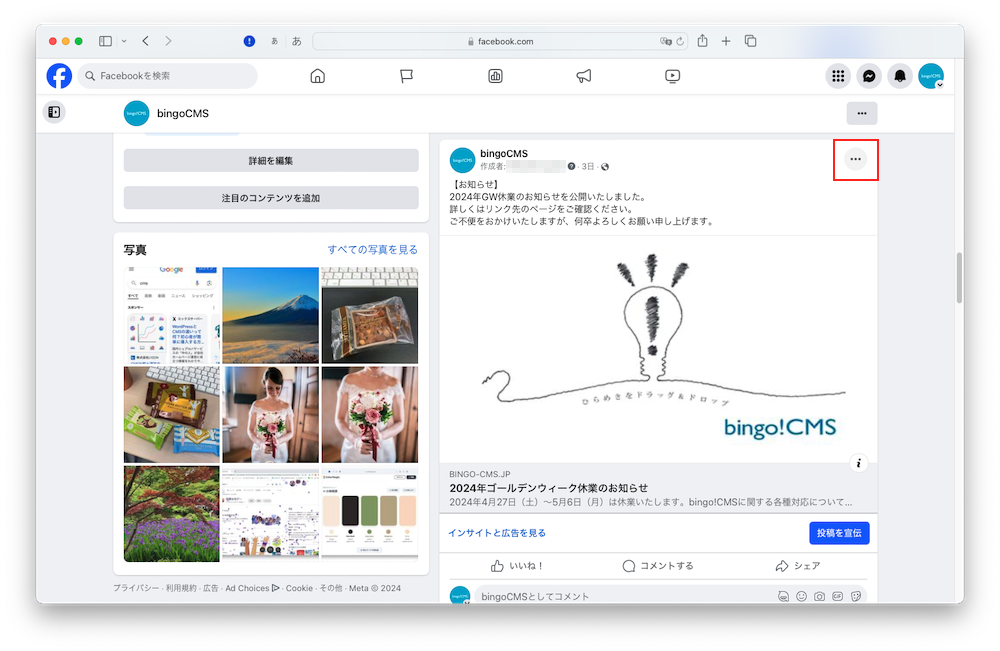This screenshot has width=1000, height=651.
Task: Open the chocolate bars photo
Action: point(172,414)
